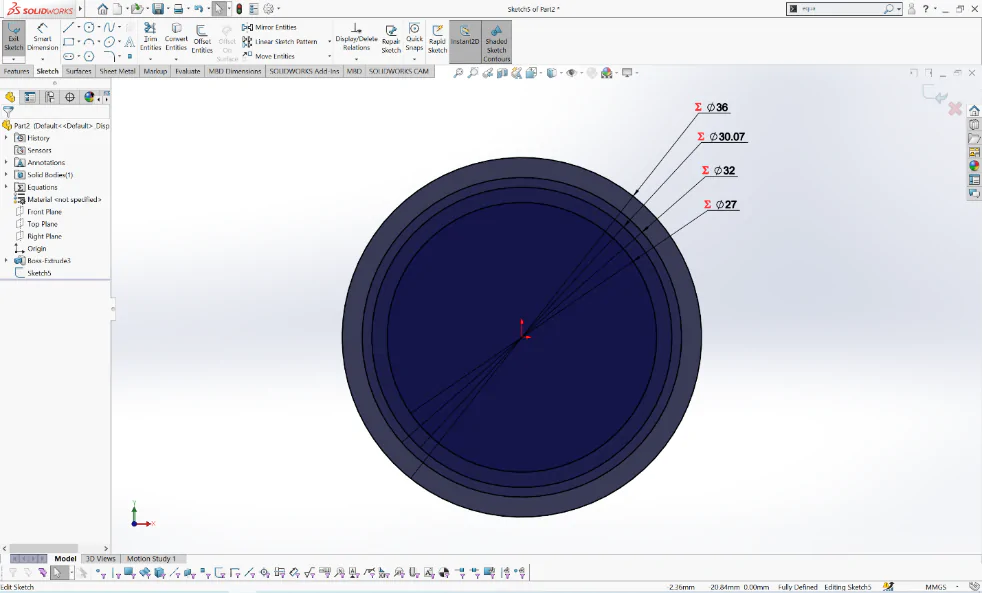Toggle the Select cursor tool in the title bar
The width and height of the screenshot is (982, 593).
point(219,9)
